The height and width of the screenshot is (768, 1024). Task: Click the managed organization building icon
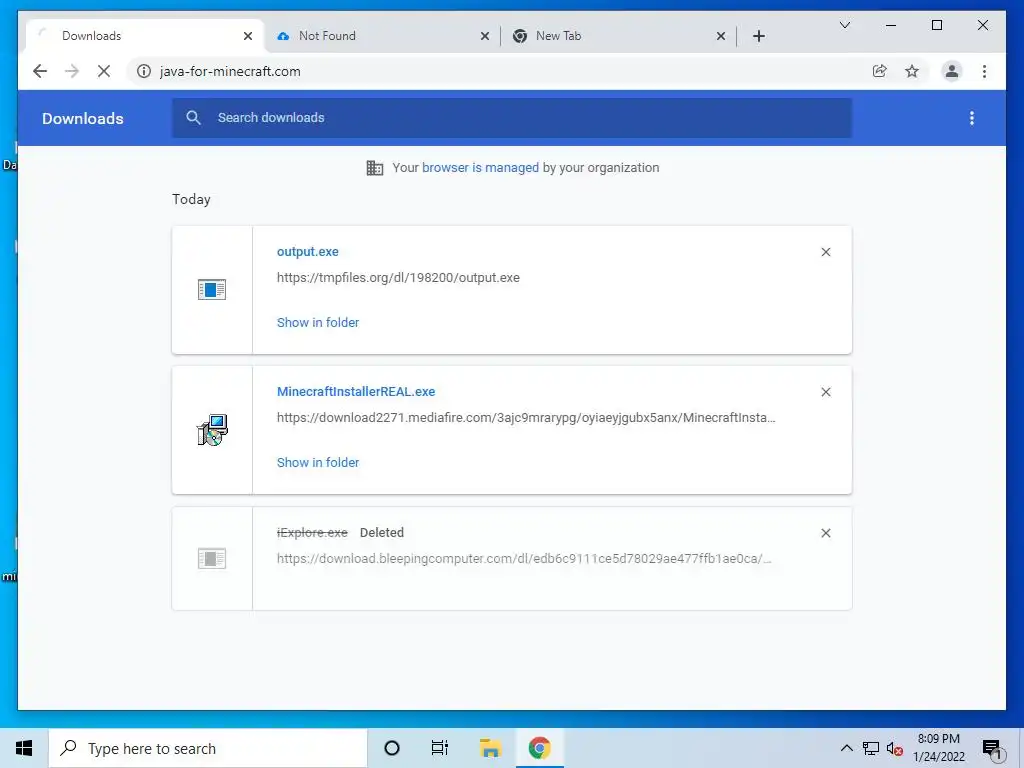375,168
